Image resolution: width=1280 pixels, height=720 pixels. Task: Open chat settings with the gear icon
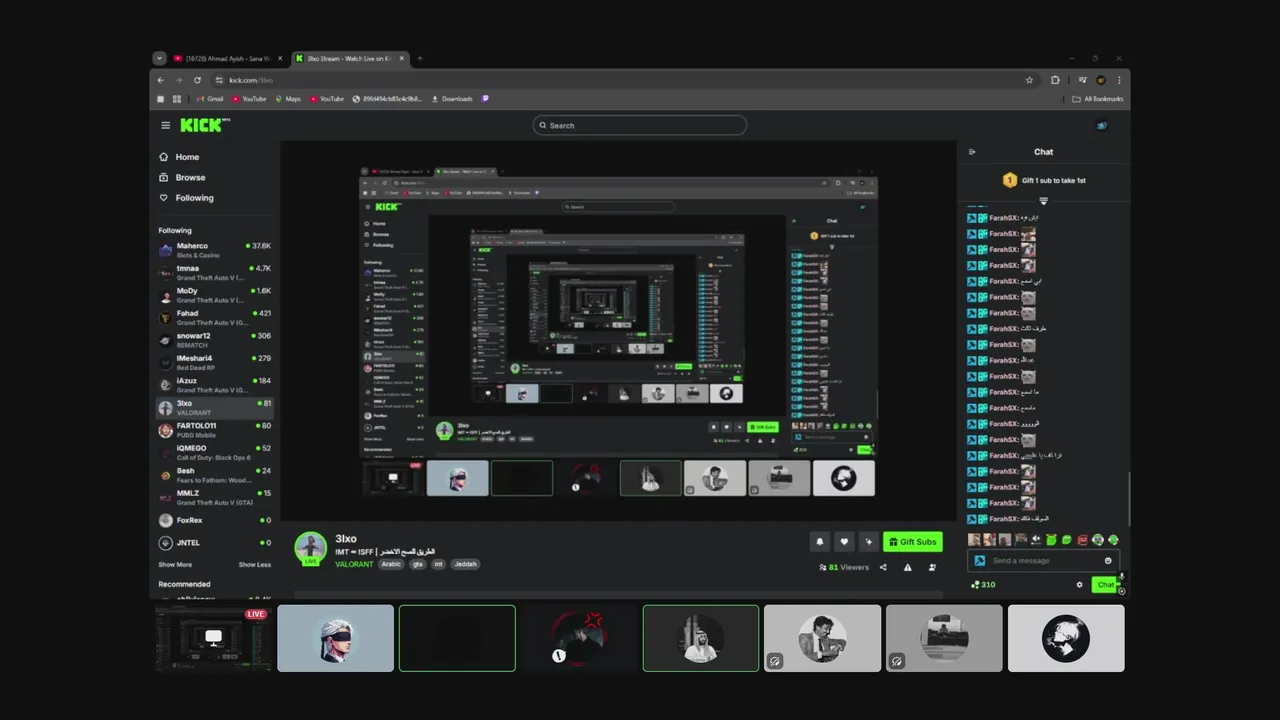pyautogui.click(x=1079, y=585)
